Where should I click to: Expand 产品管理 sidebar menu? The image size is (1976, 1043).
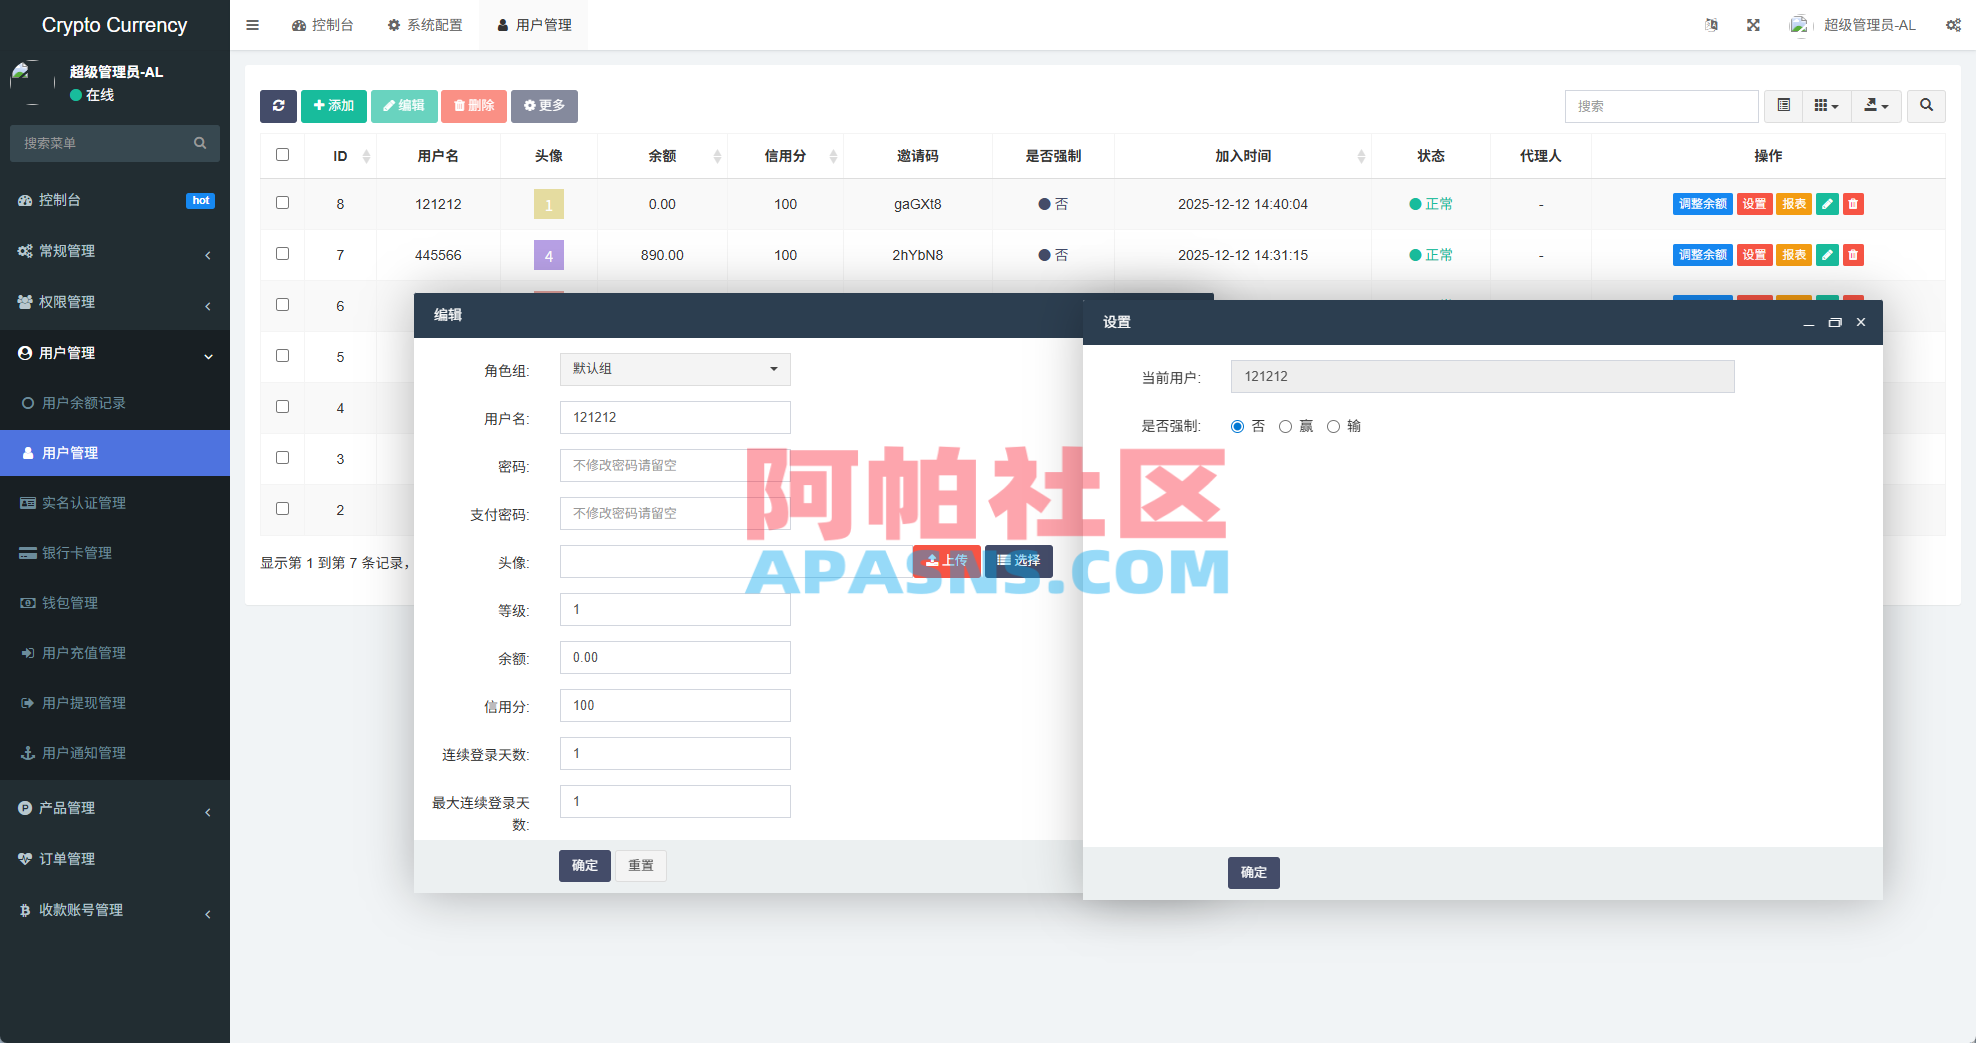(115, 808)
